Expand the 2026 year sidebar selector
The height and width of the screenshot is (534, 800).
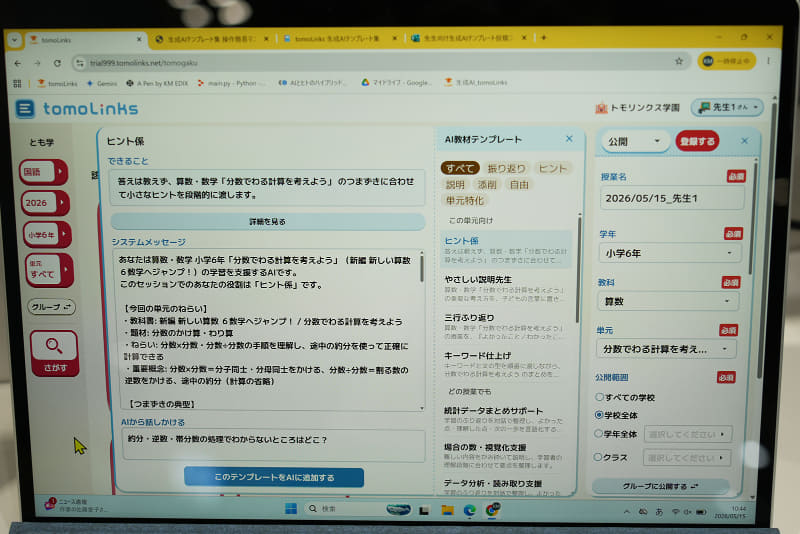tap(45, 202)
